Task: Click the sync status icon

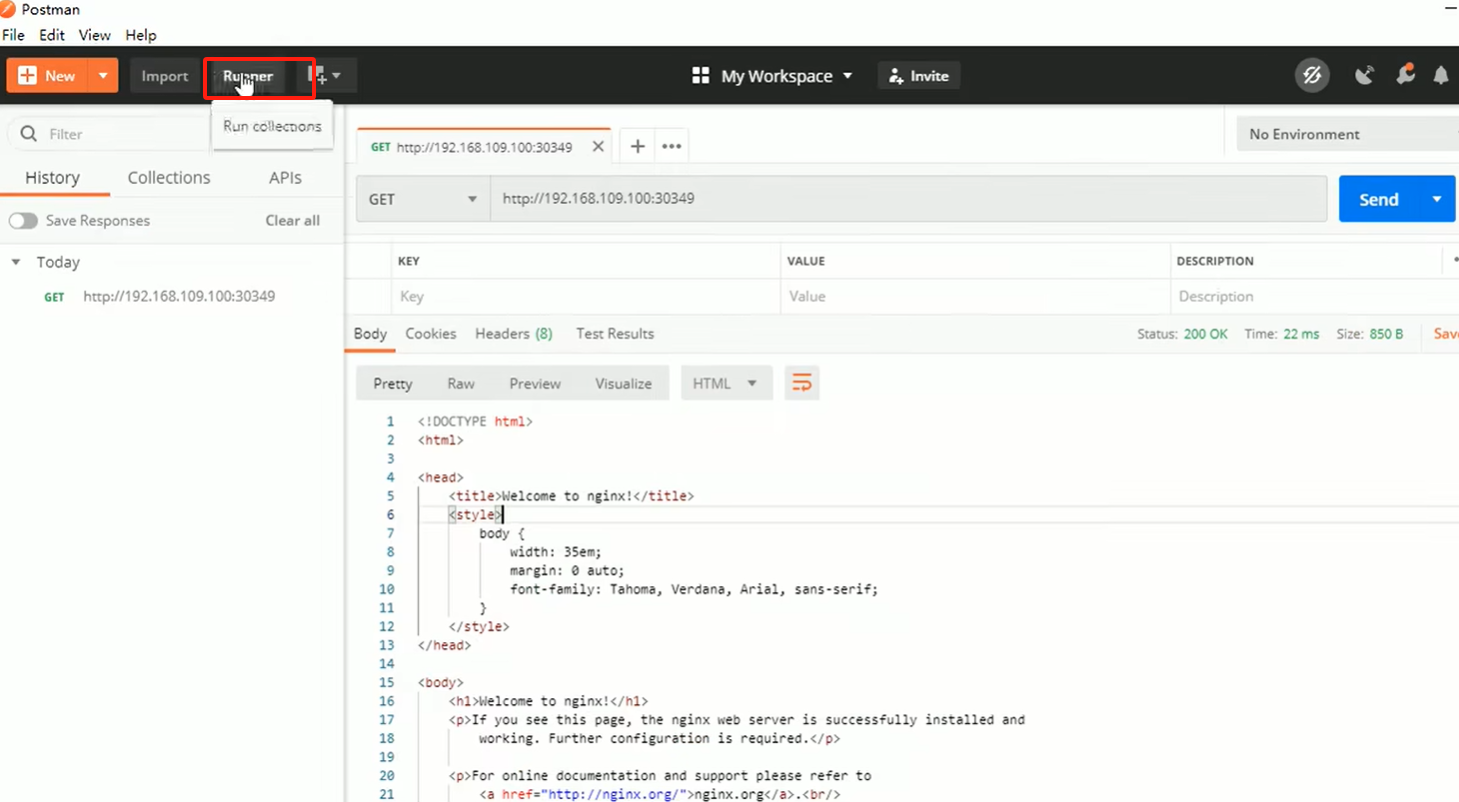Action: tap(1312, 76)
